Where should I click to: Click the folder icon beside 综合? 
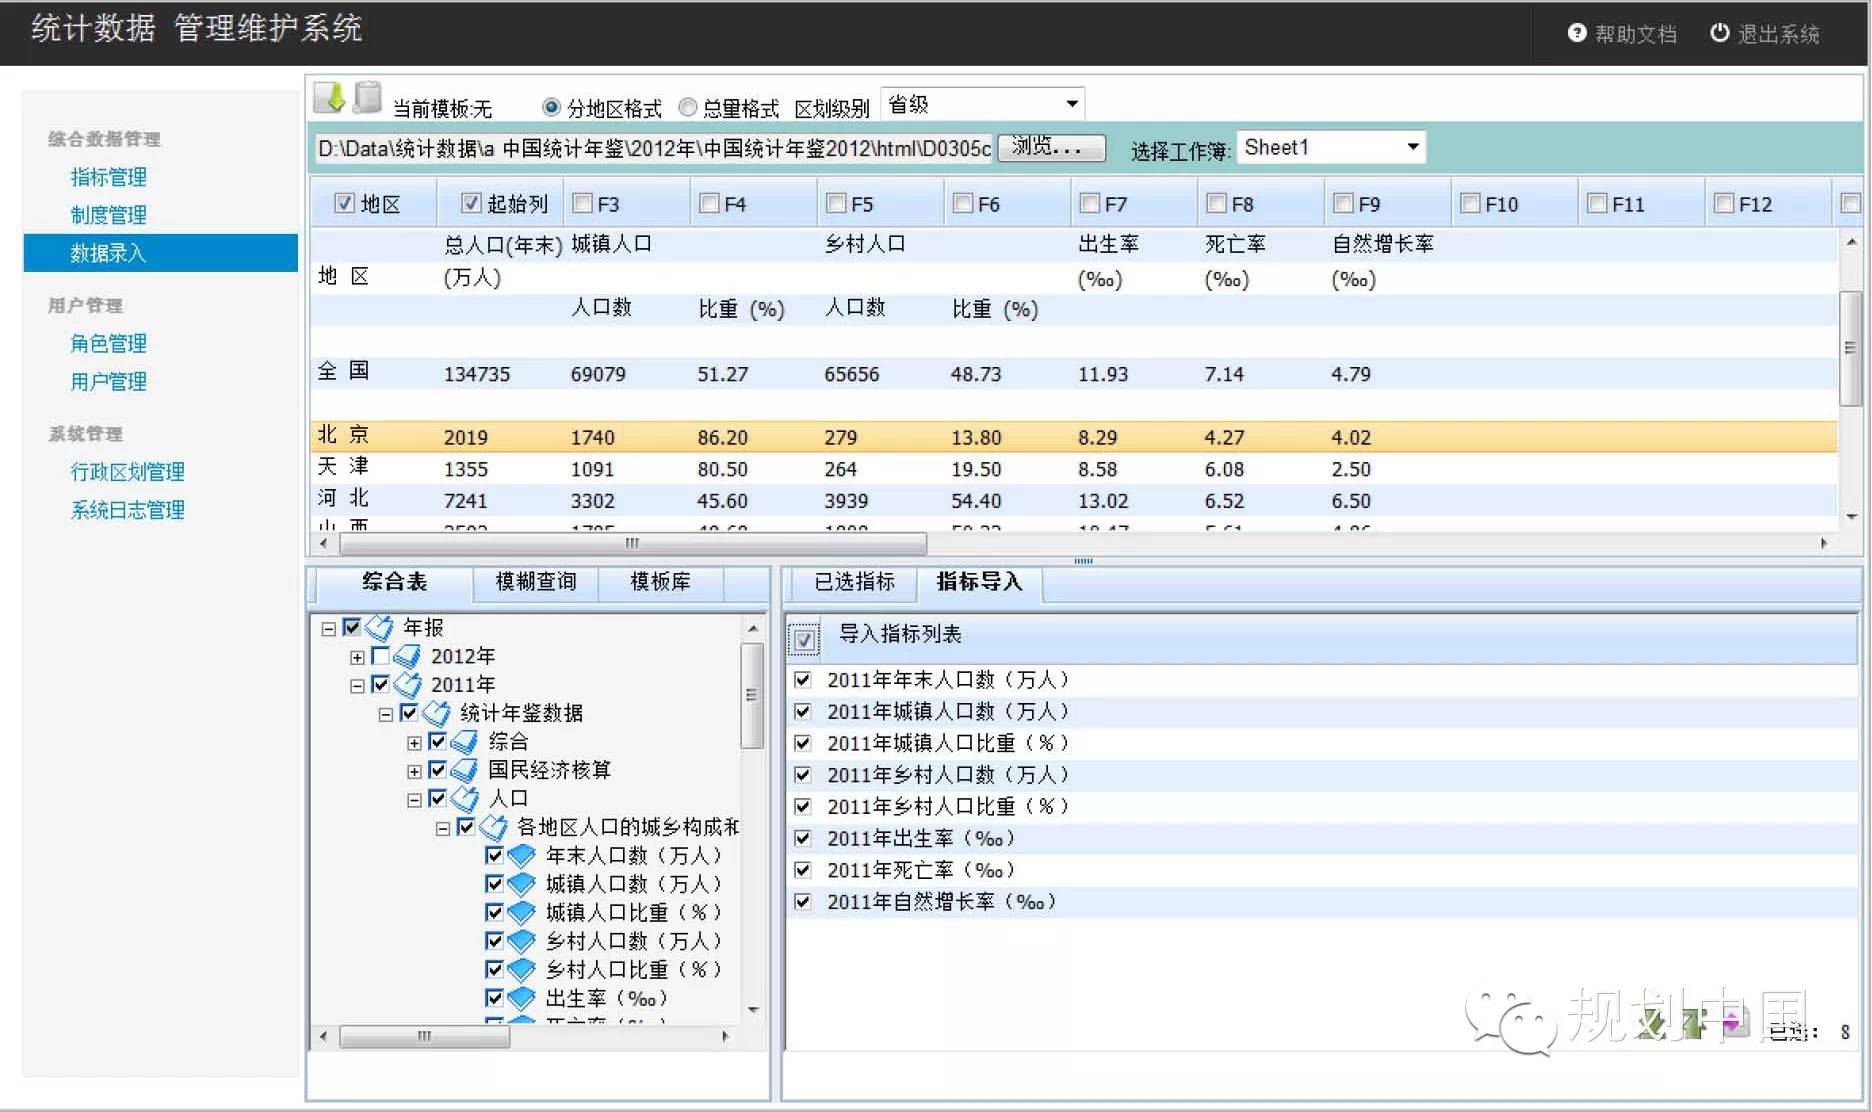(x=464, y=741)
